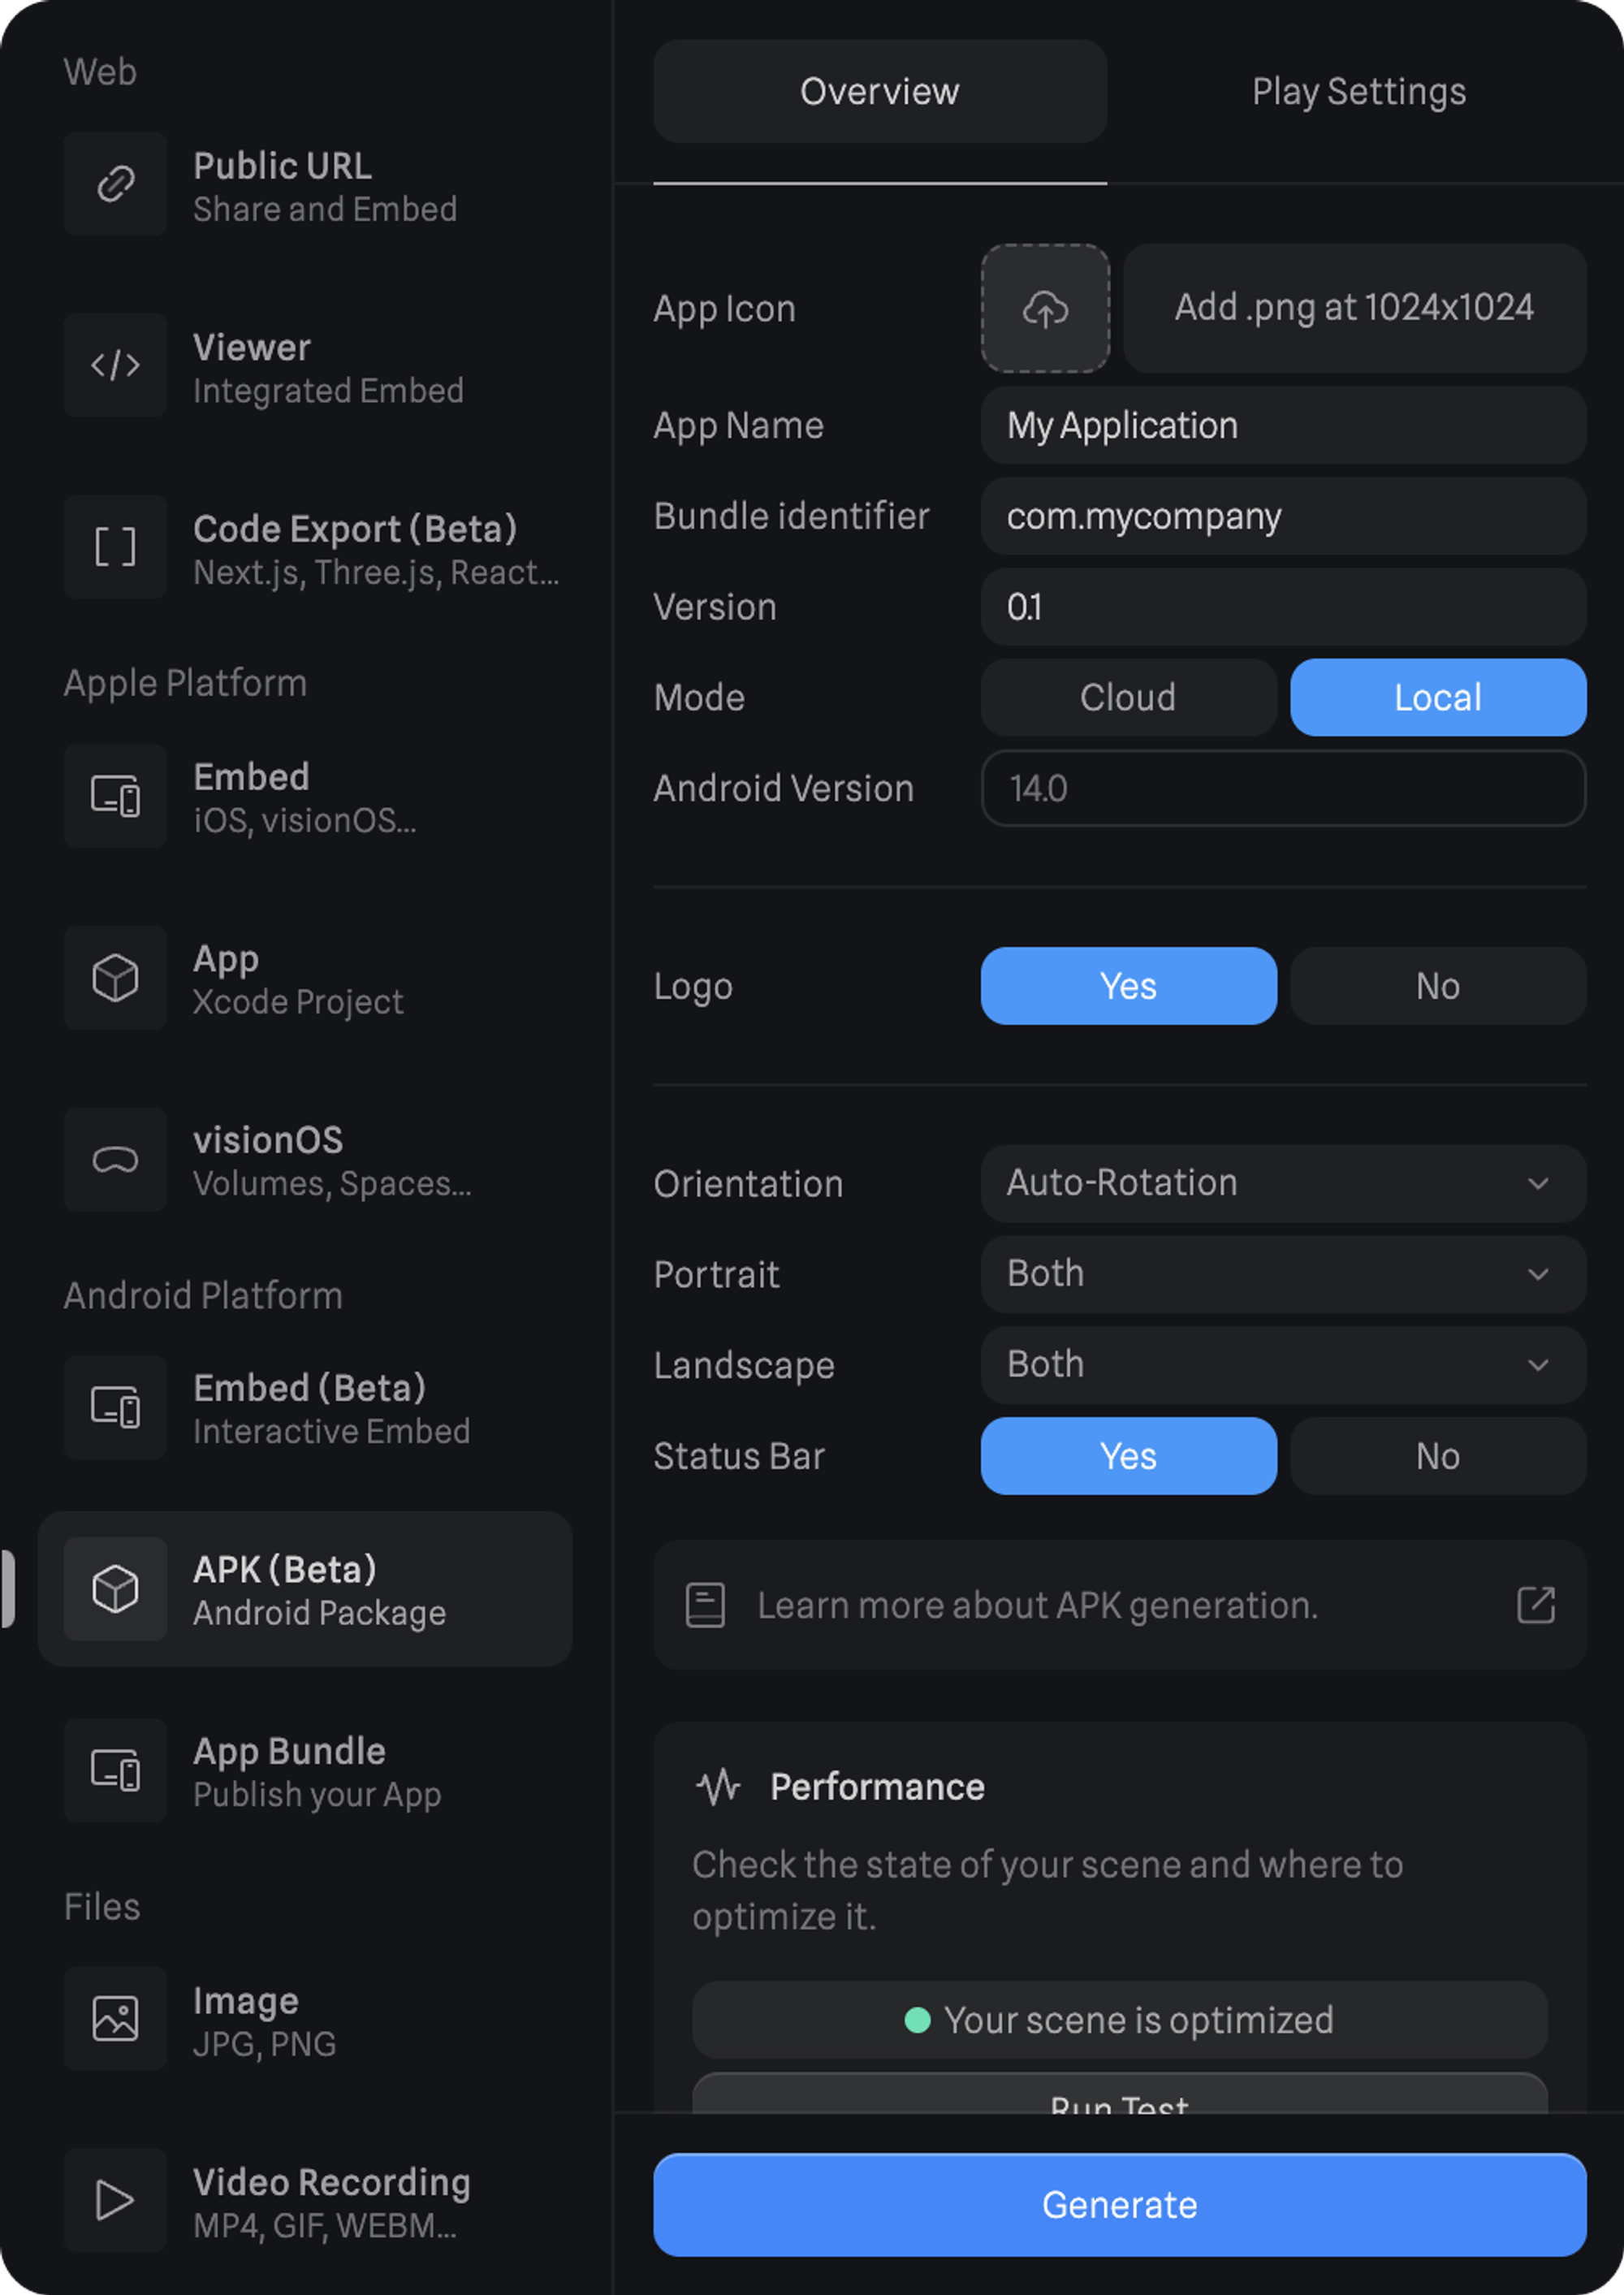Viewport: 1624px width, 2295px height.
Task: Click the App Icon upload cloud
Action: [1045, 309]
